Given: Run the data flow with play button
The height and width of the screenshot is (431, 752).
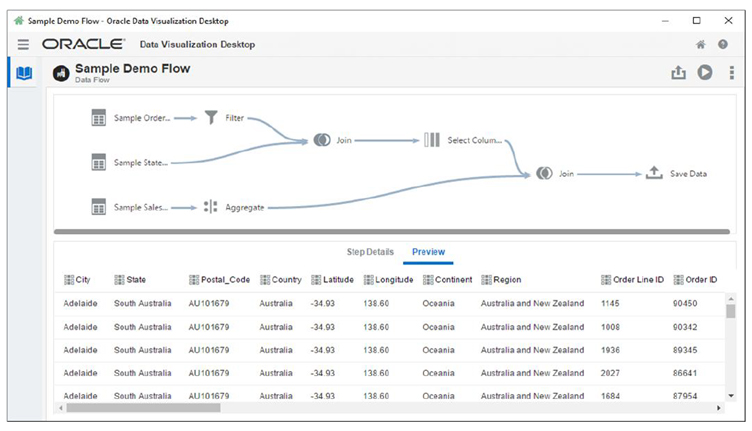Looking at the screenshot, I should tap(705, 72).
